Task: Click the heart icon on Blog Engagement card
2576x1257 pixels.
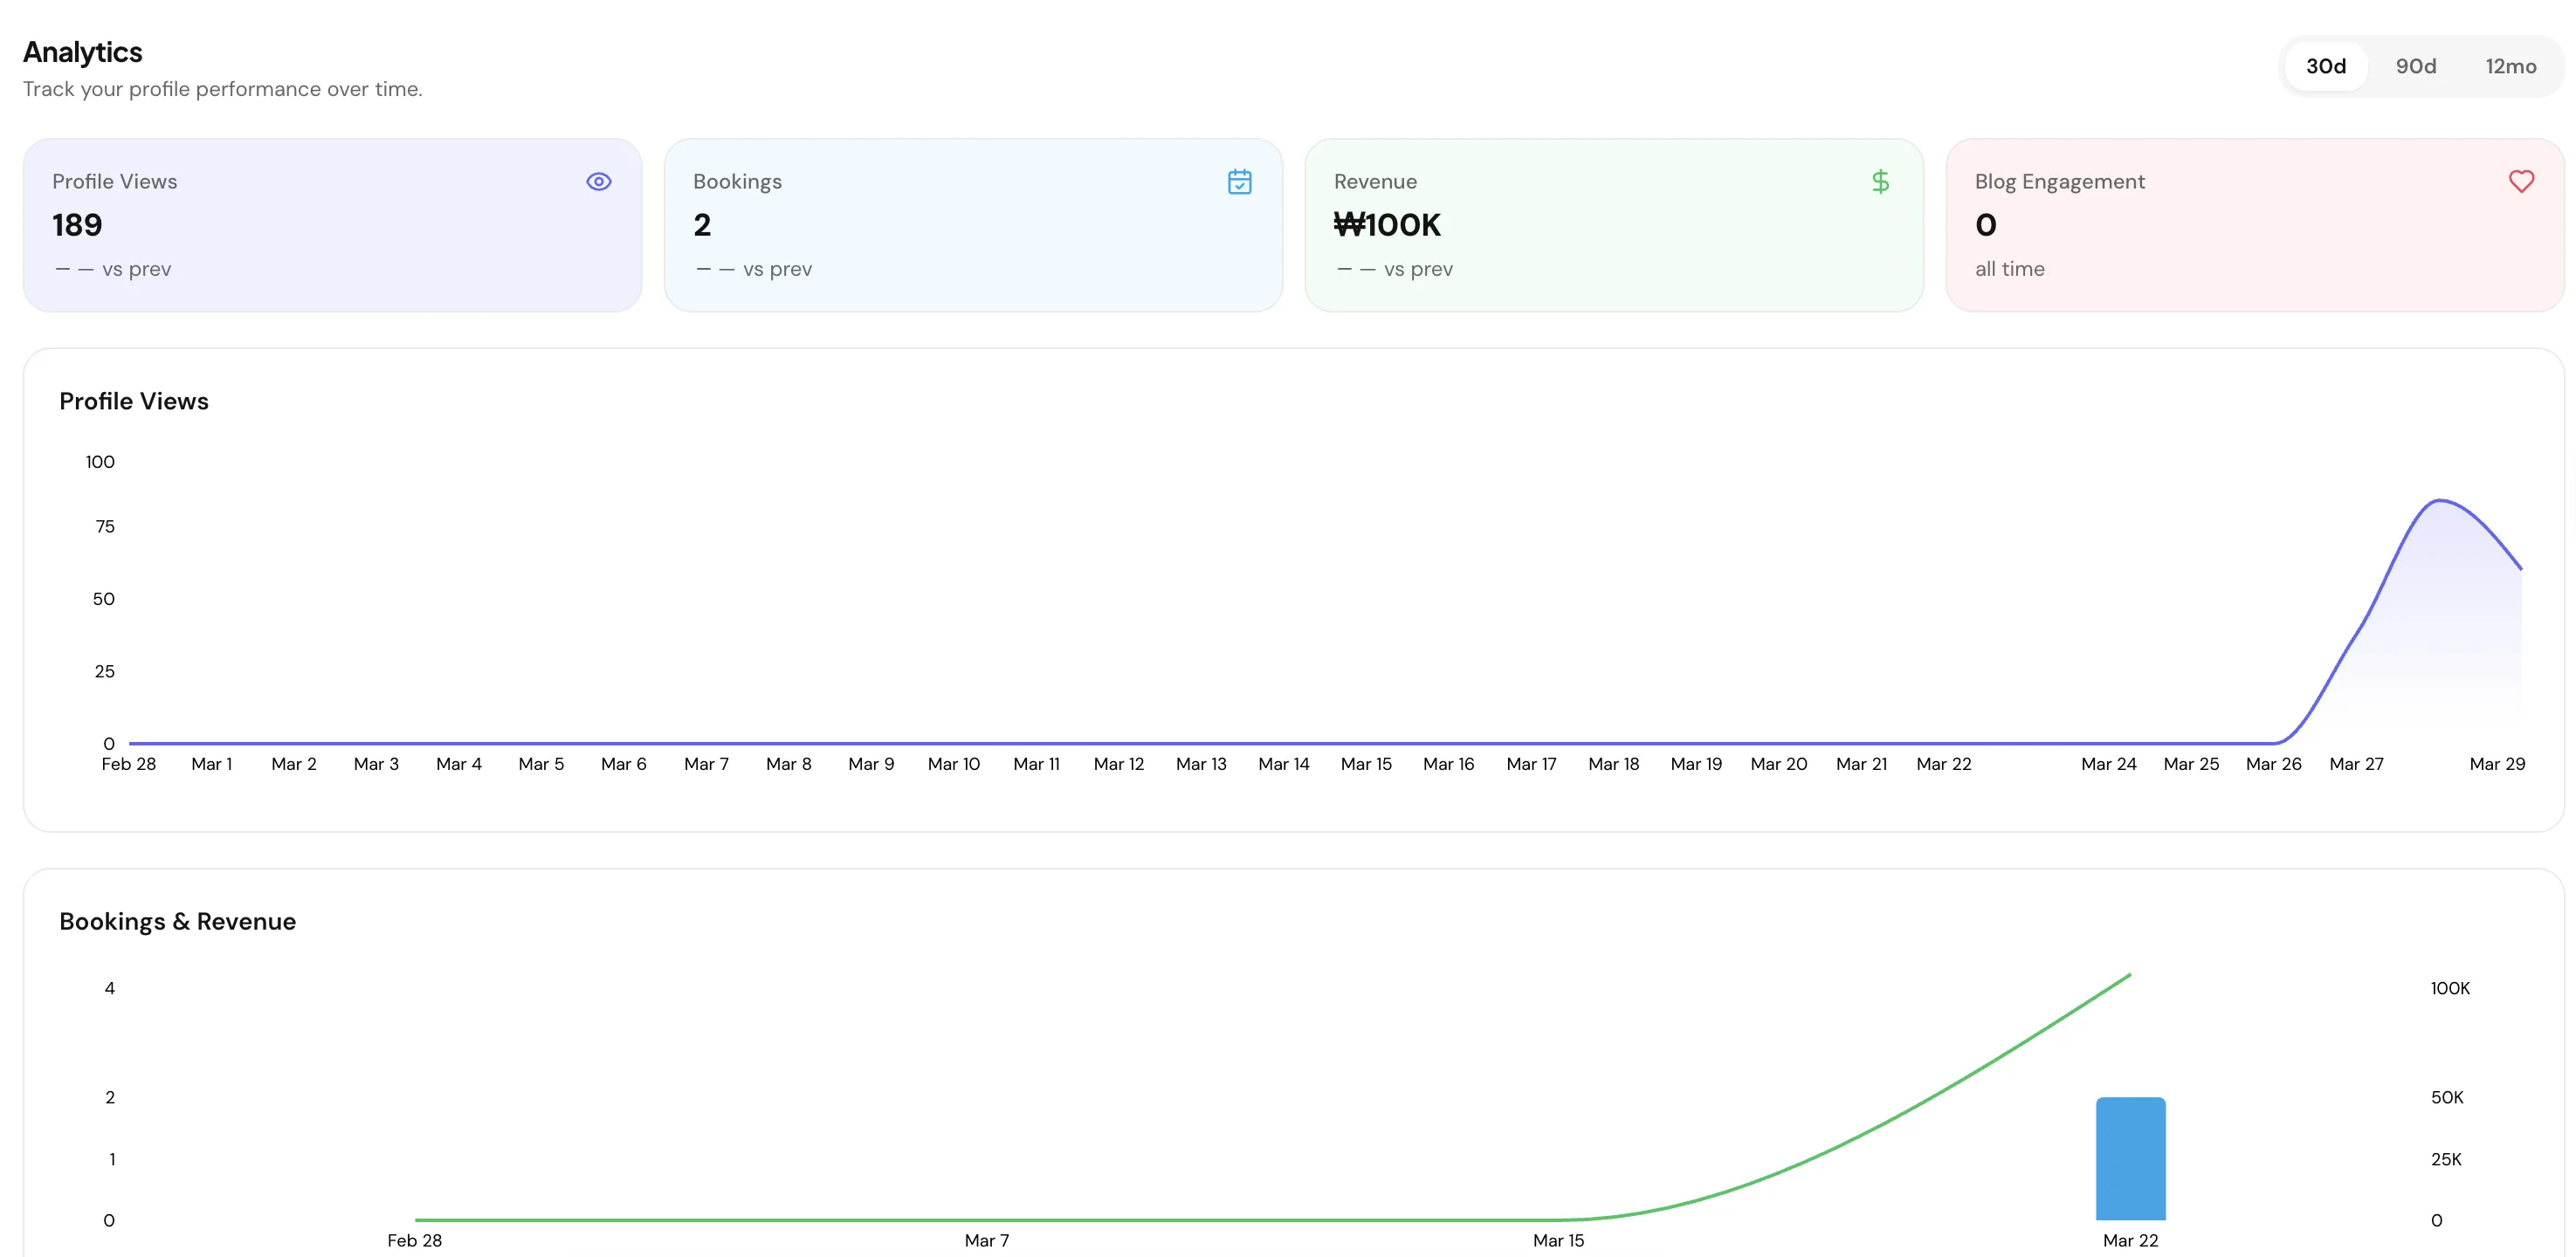Action: click(x=2521, y=181)
